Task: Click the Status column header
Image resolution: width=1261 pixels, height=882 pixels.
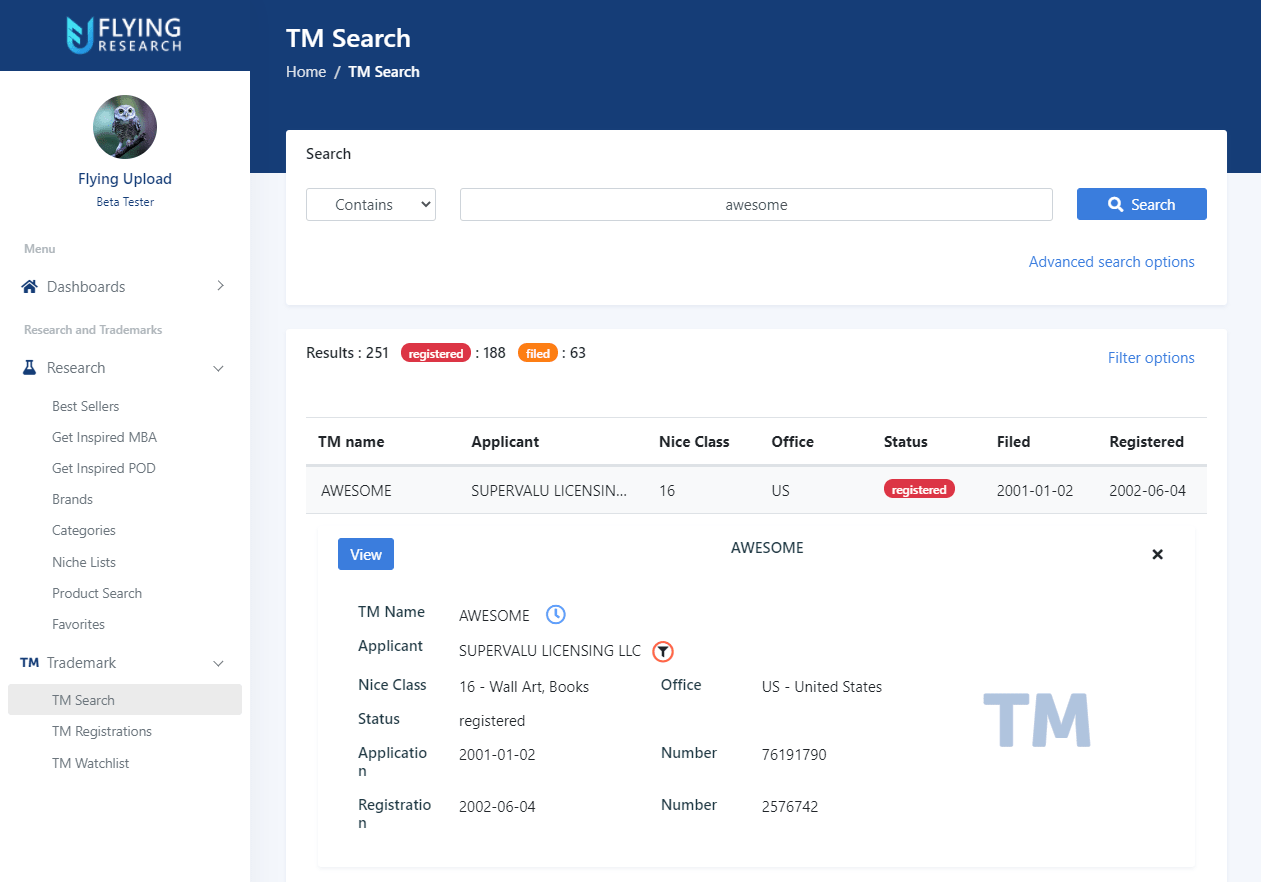Action: click(x=906, y=442)
